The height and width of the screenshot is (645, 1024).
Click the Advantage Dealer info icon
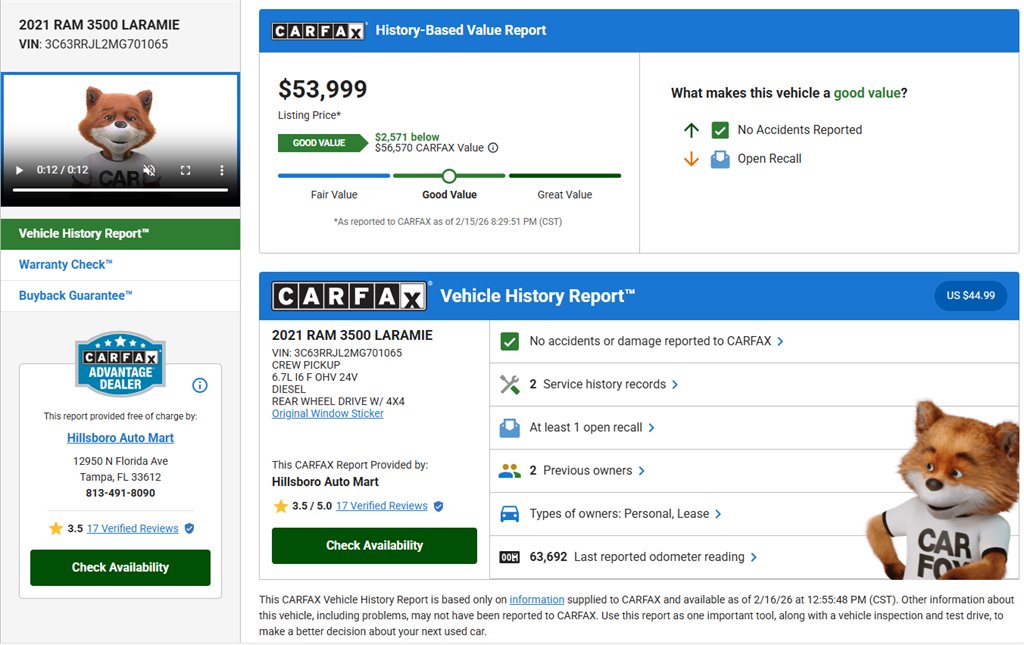click(200, 385)
